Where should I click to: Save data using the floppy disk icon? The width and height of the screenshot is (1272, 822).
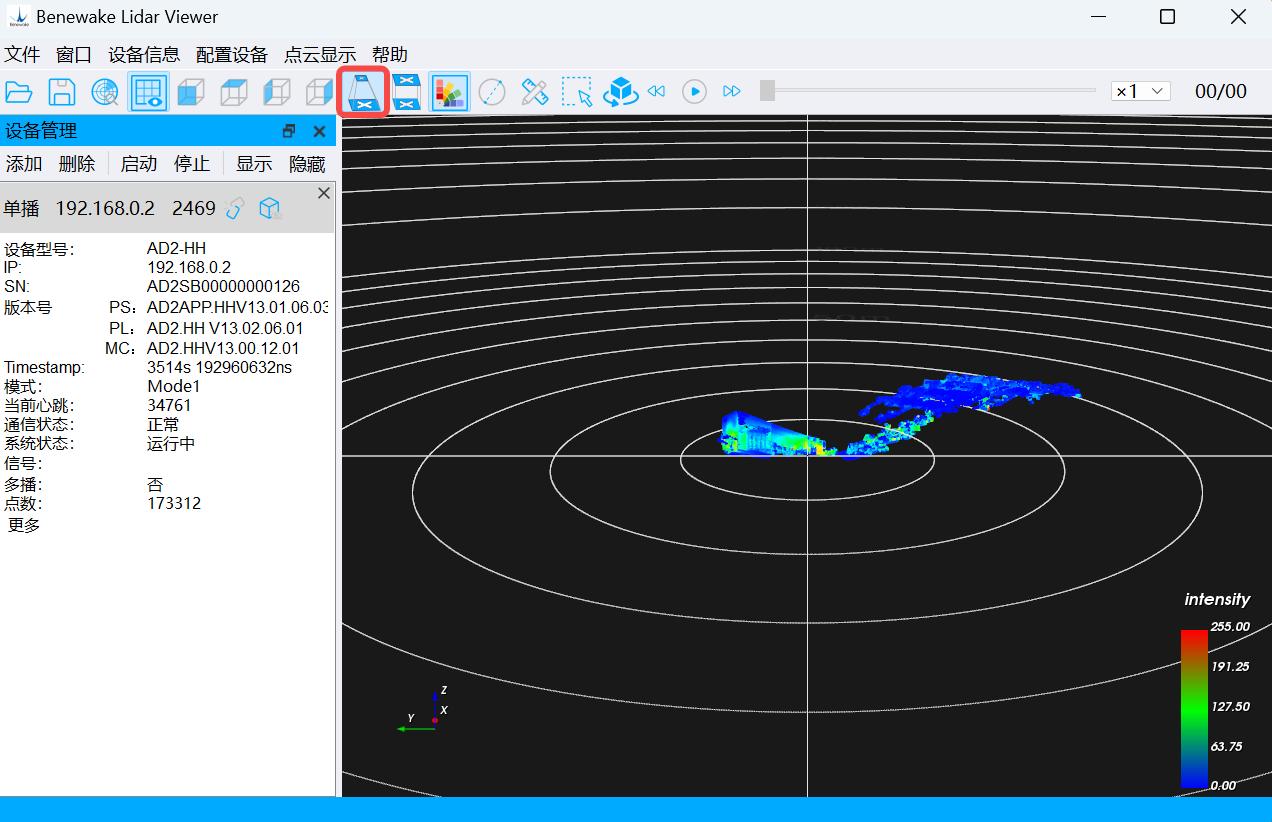click(x=62, y=92)
